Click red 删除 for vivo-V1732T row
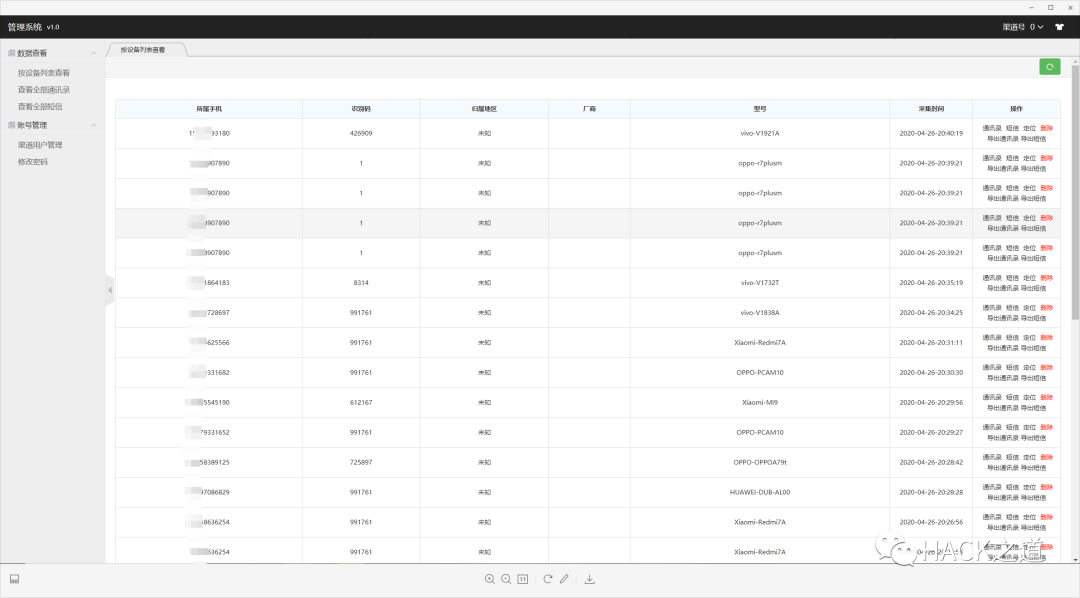1080x598 pixels. [1047, 278]
